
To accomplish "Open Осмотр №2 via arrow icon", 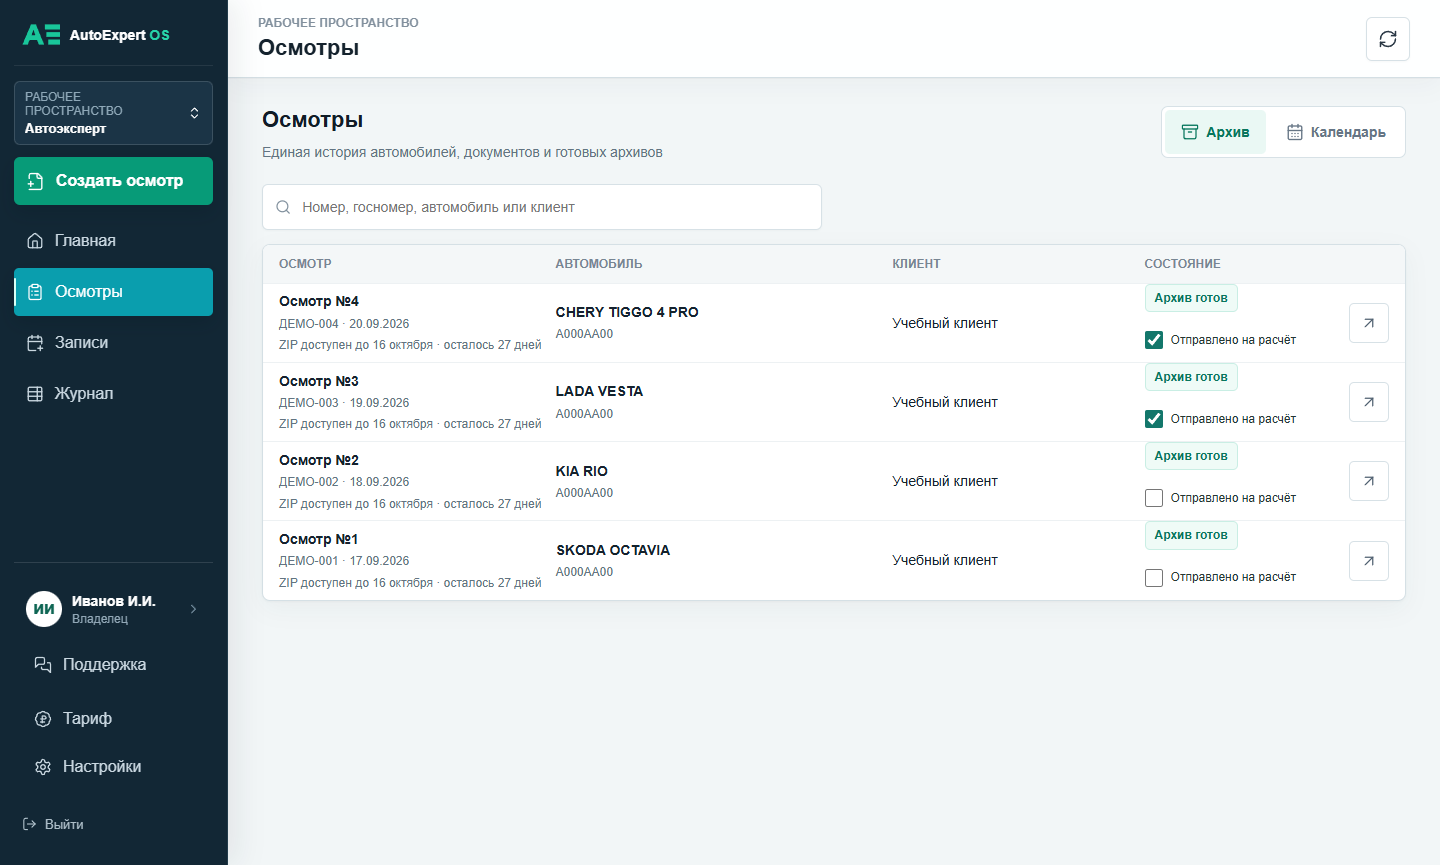I will pyautogui.click(x=1369, y=481).
